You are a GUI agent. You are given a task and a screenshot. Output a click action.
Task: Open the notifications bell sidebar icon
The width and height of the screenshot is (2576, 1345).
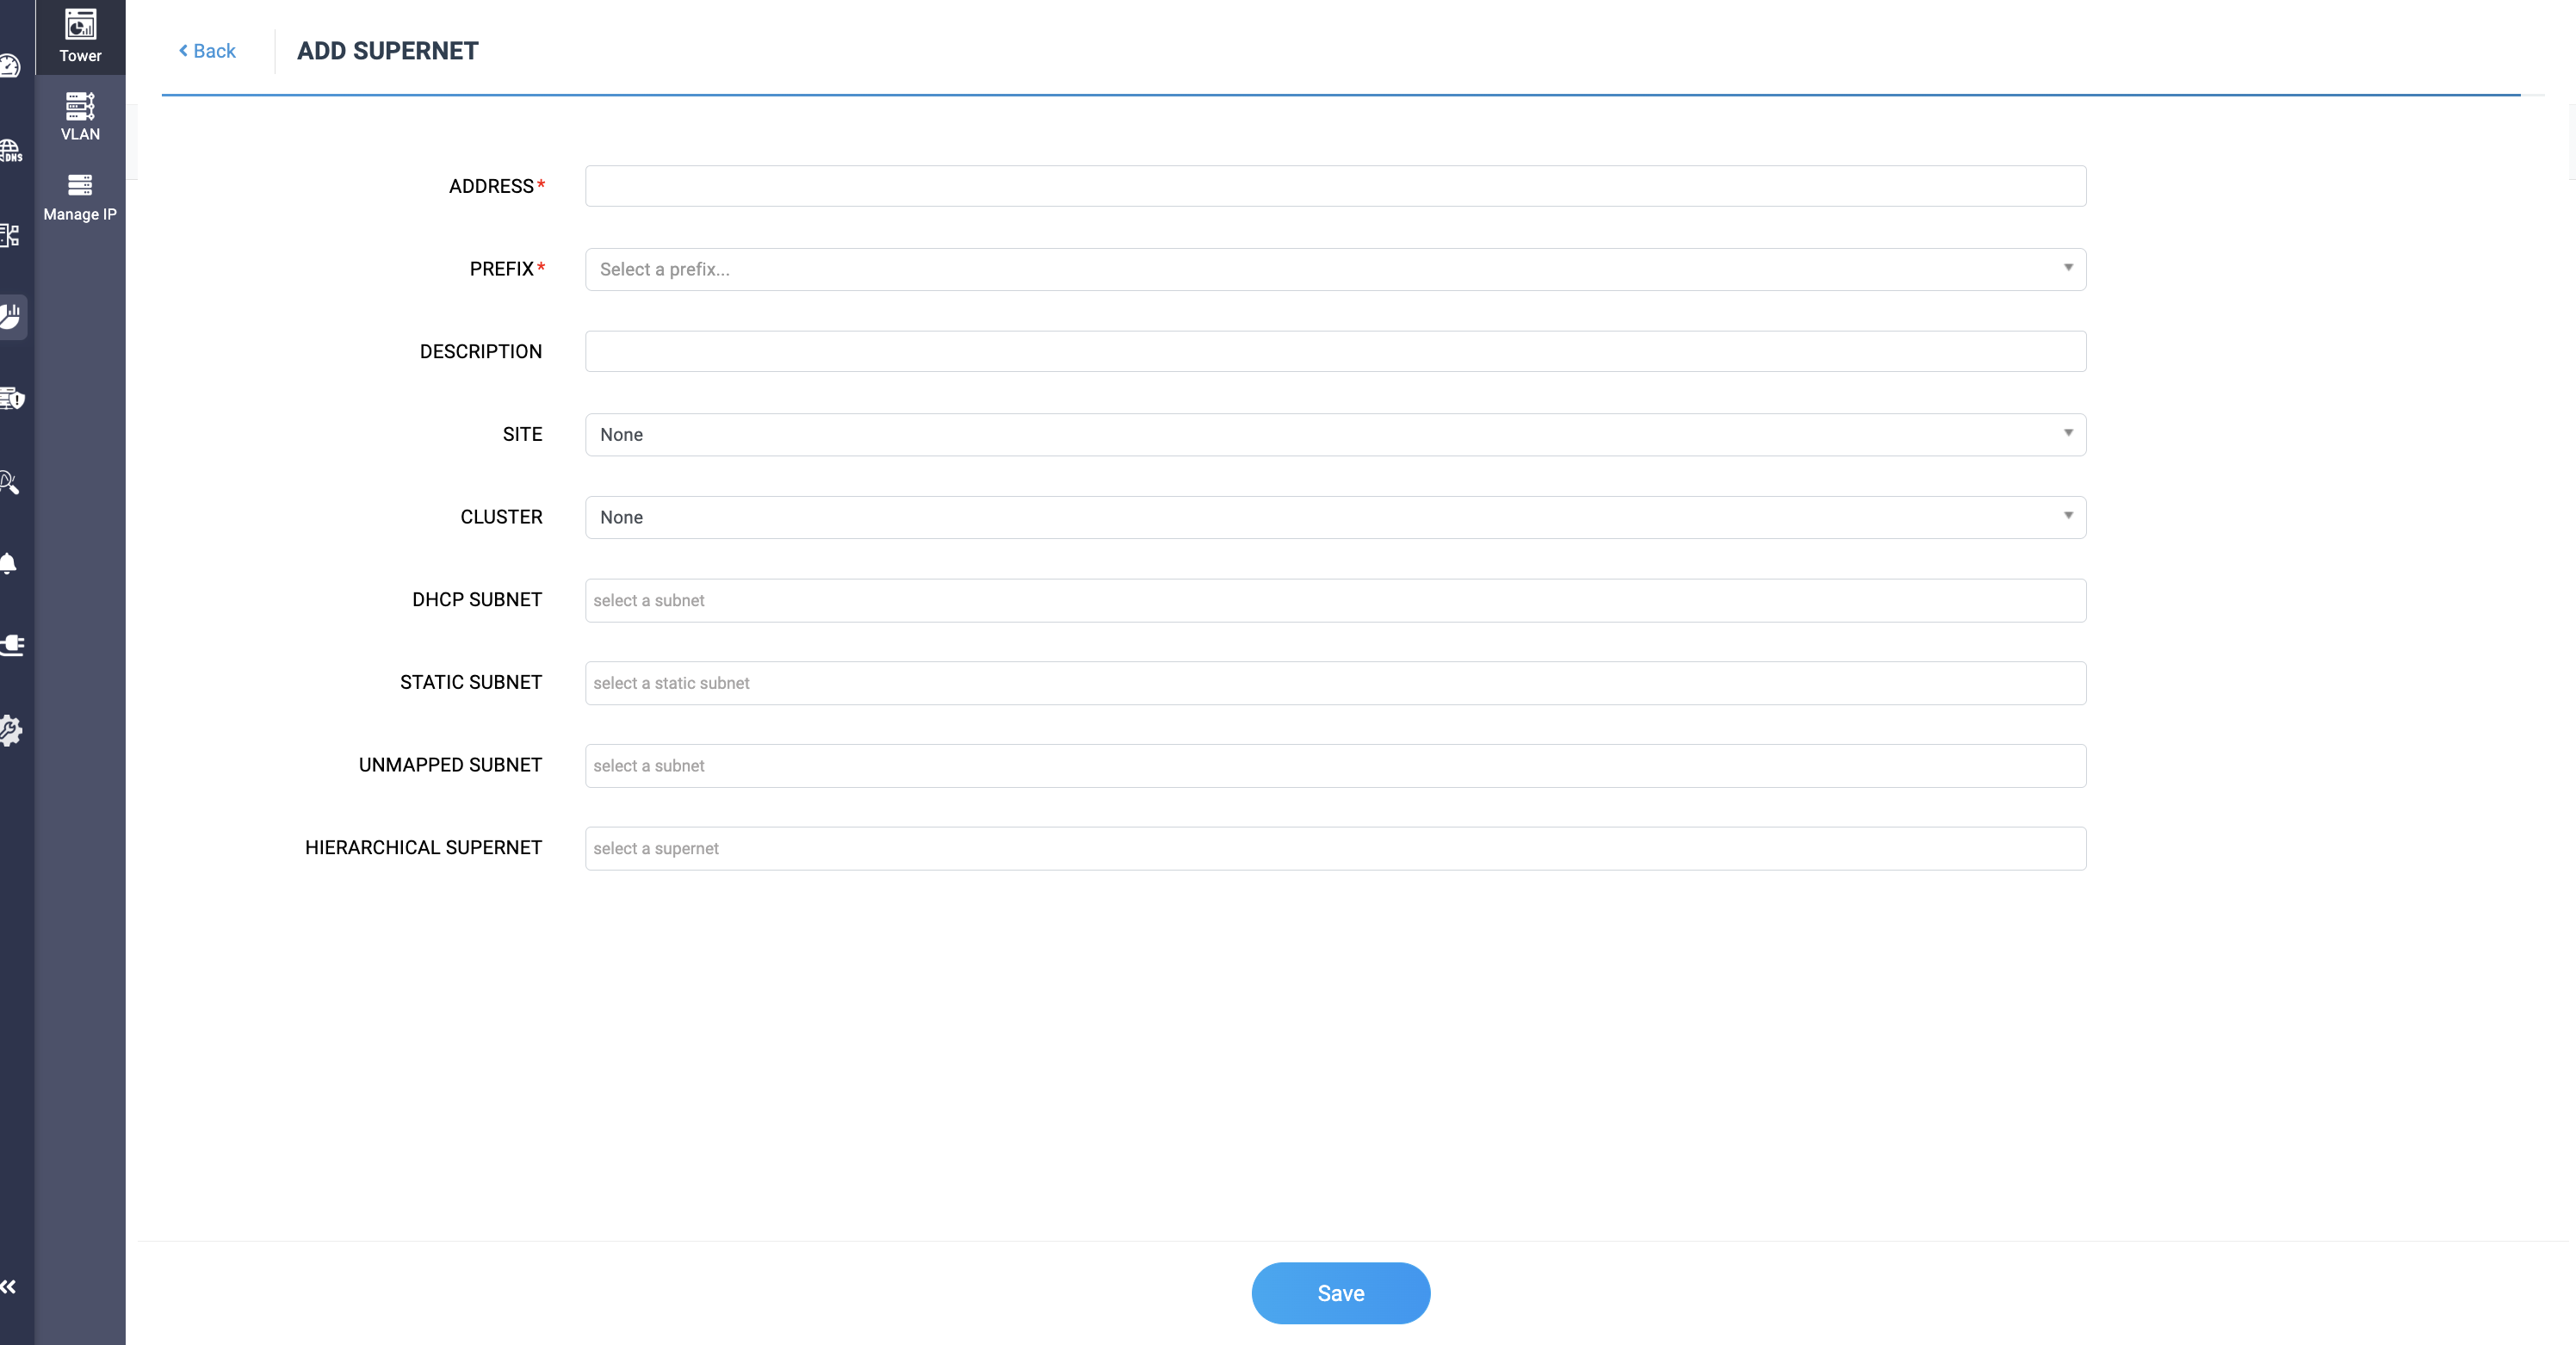coord(9,563)
